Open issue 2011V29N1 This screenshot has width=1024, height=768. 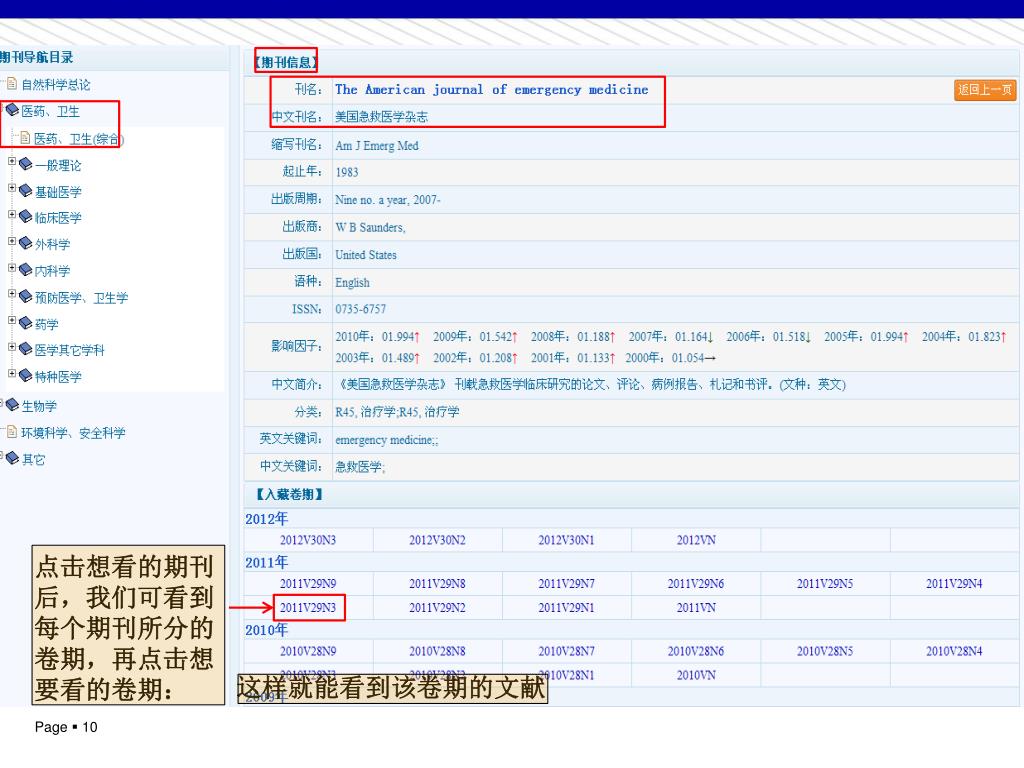tap(566, 608)
